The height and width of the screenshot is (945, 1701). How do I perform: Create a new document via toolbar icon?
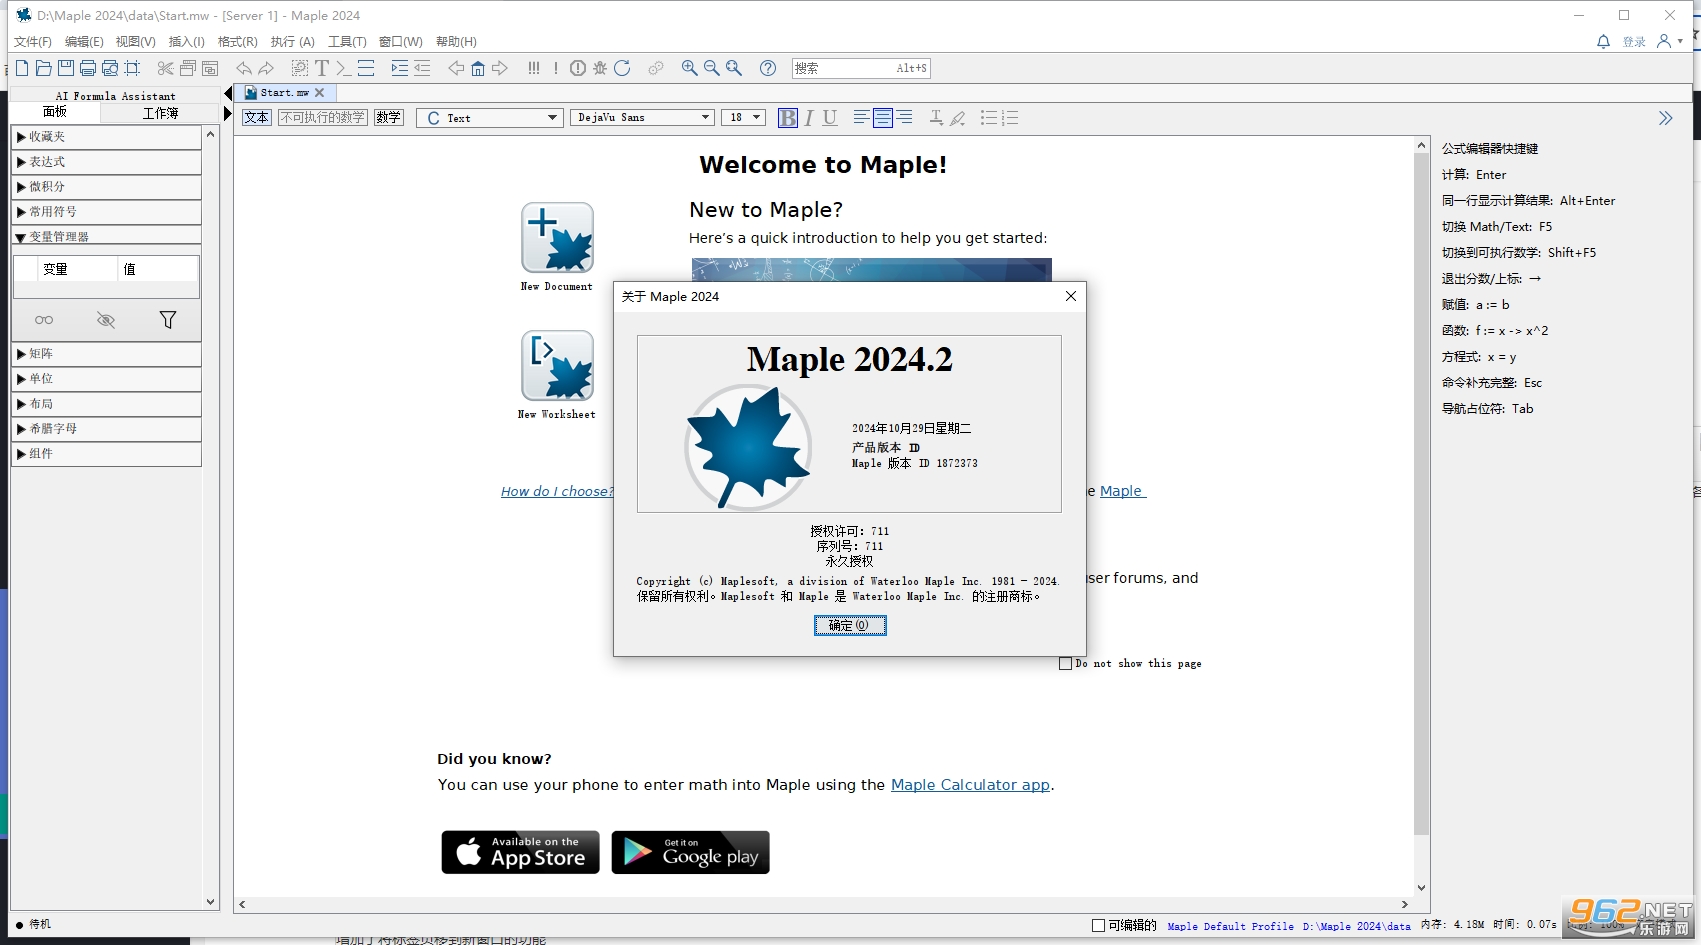(x=22, y=68)
